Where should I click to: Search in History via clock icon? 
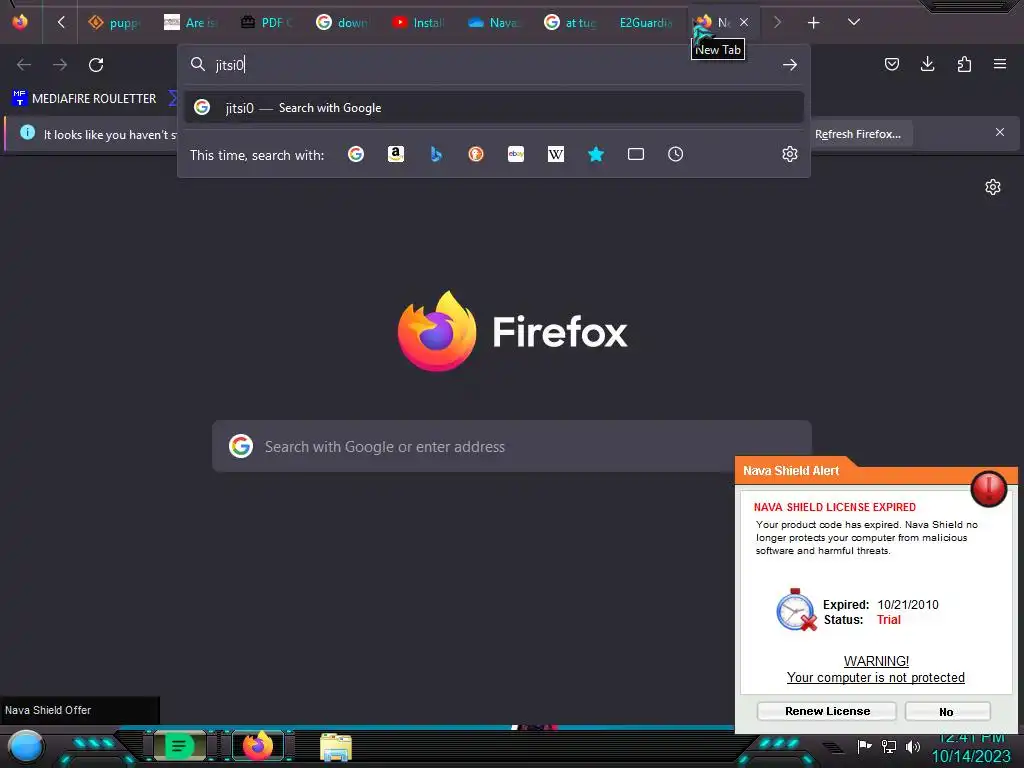coord(675,154)
